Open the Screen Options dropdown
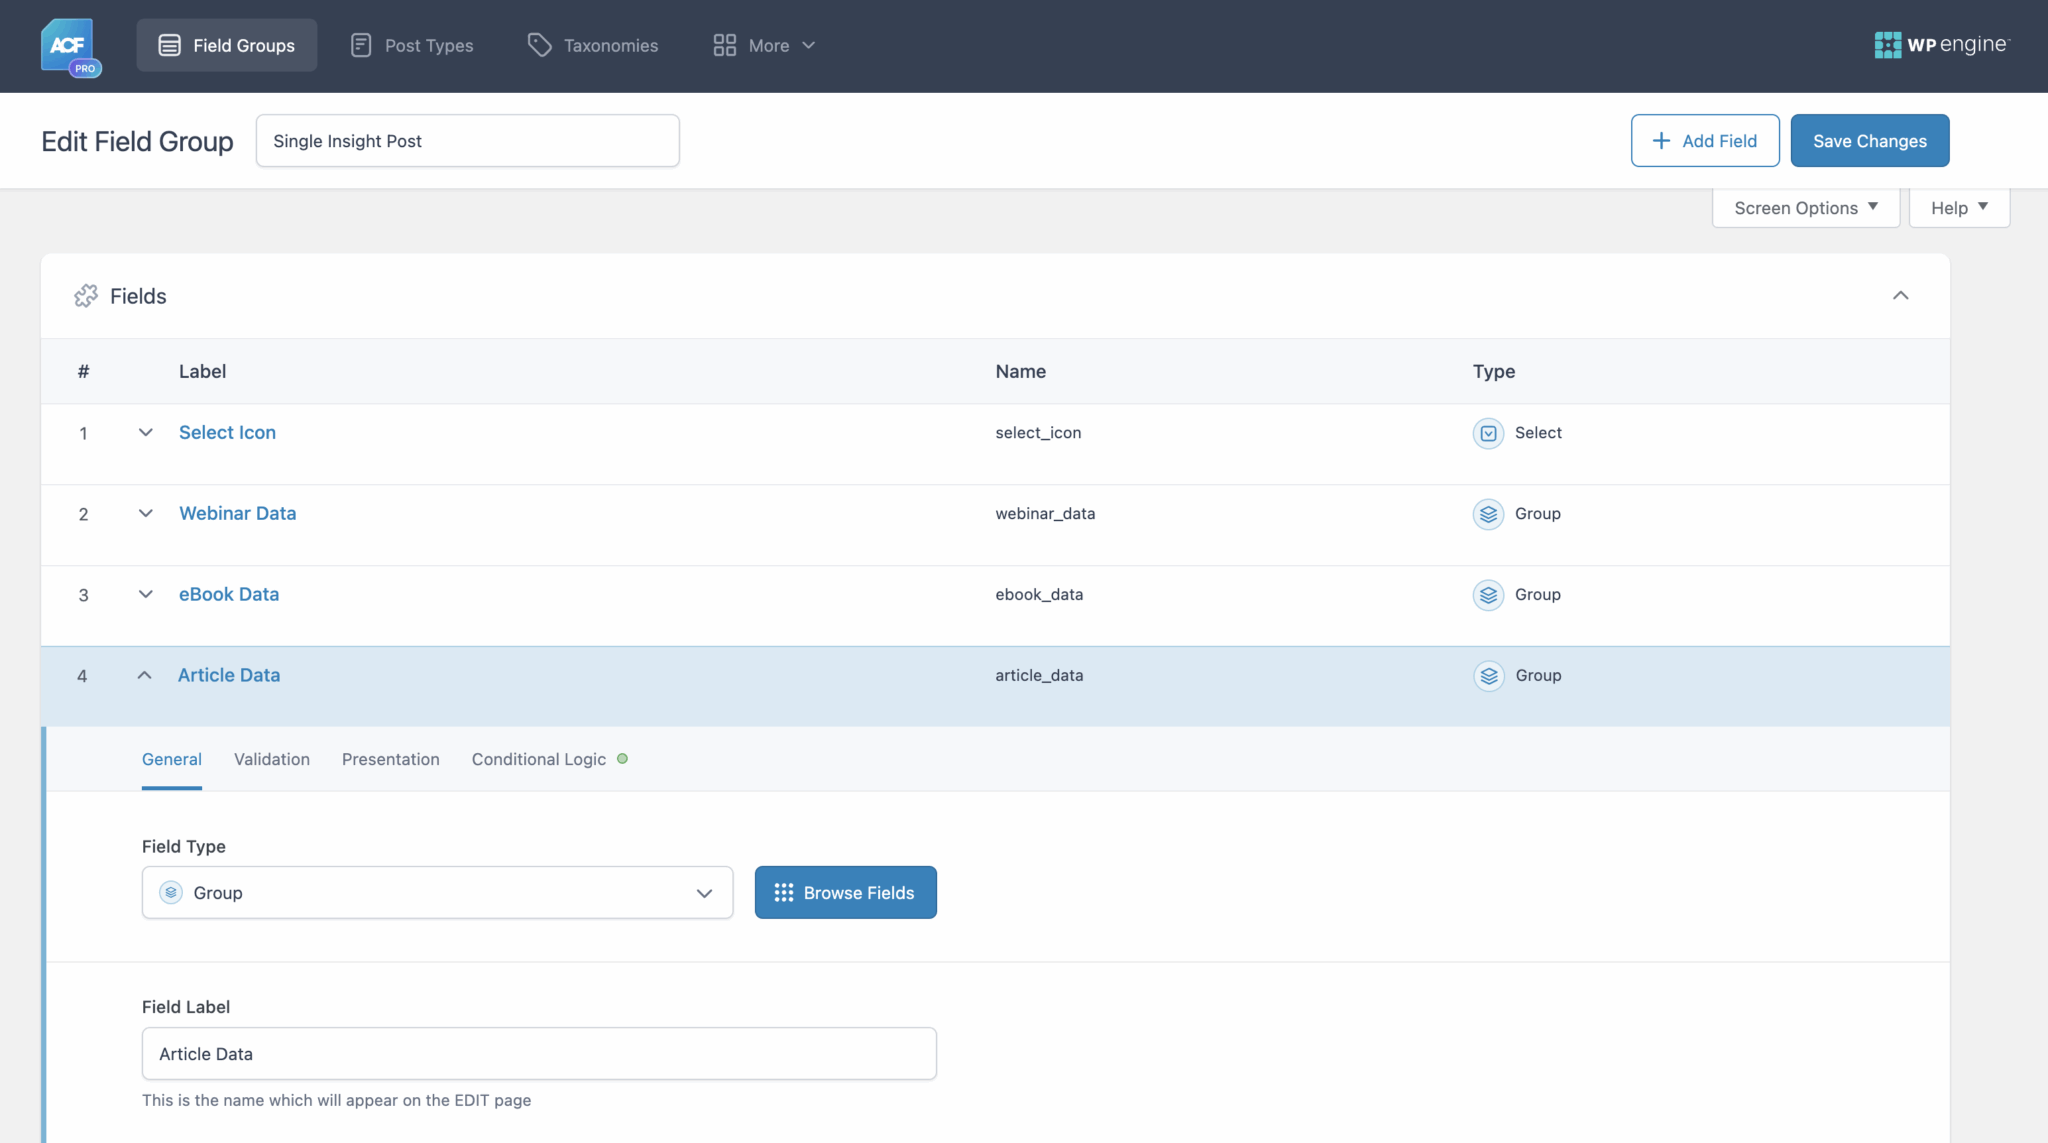 point(1804,207)
